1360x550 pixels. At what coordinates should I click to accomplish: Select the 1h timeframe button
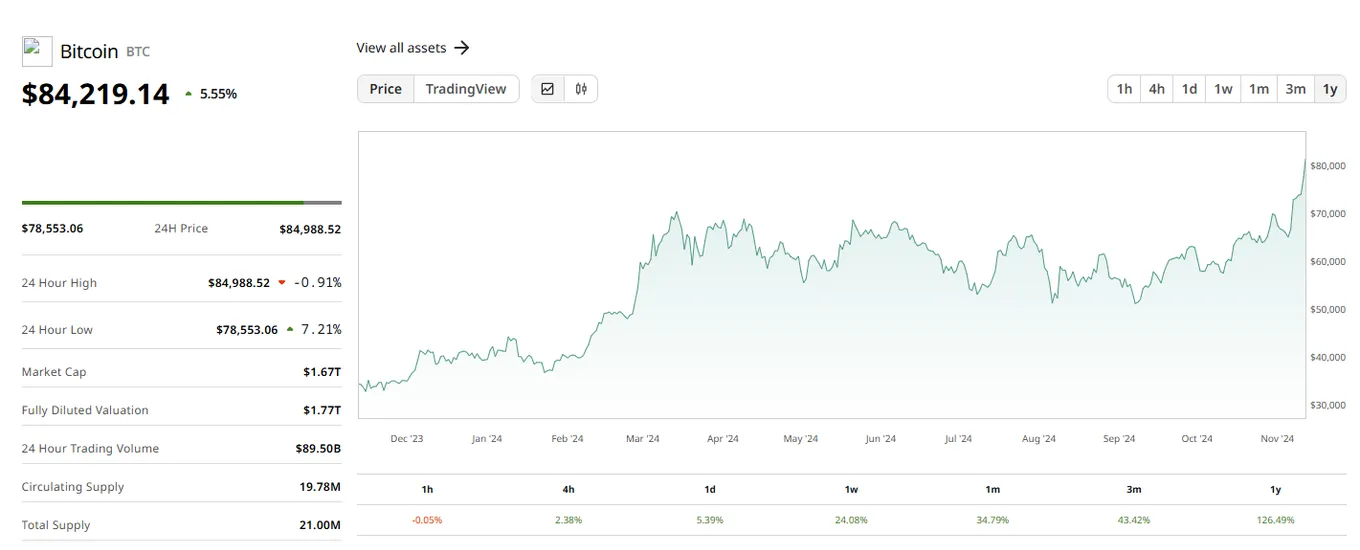(1124, 89)
